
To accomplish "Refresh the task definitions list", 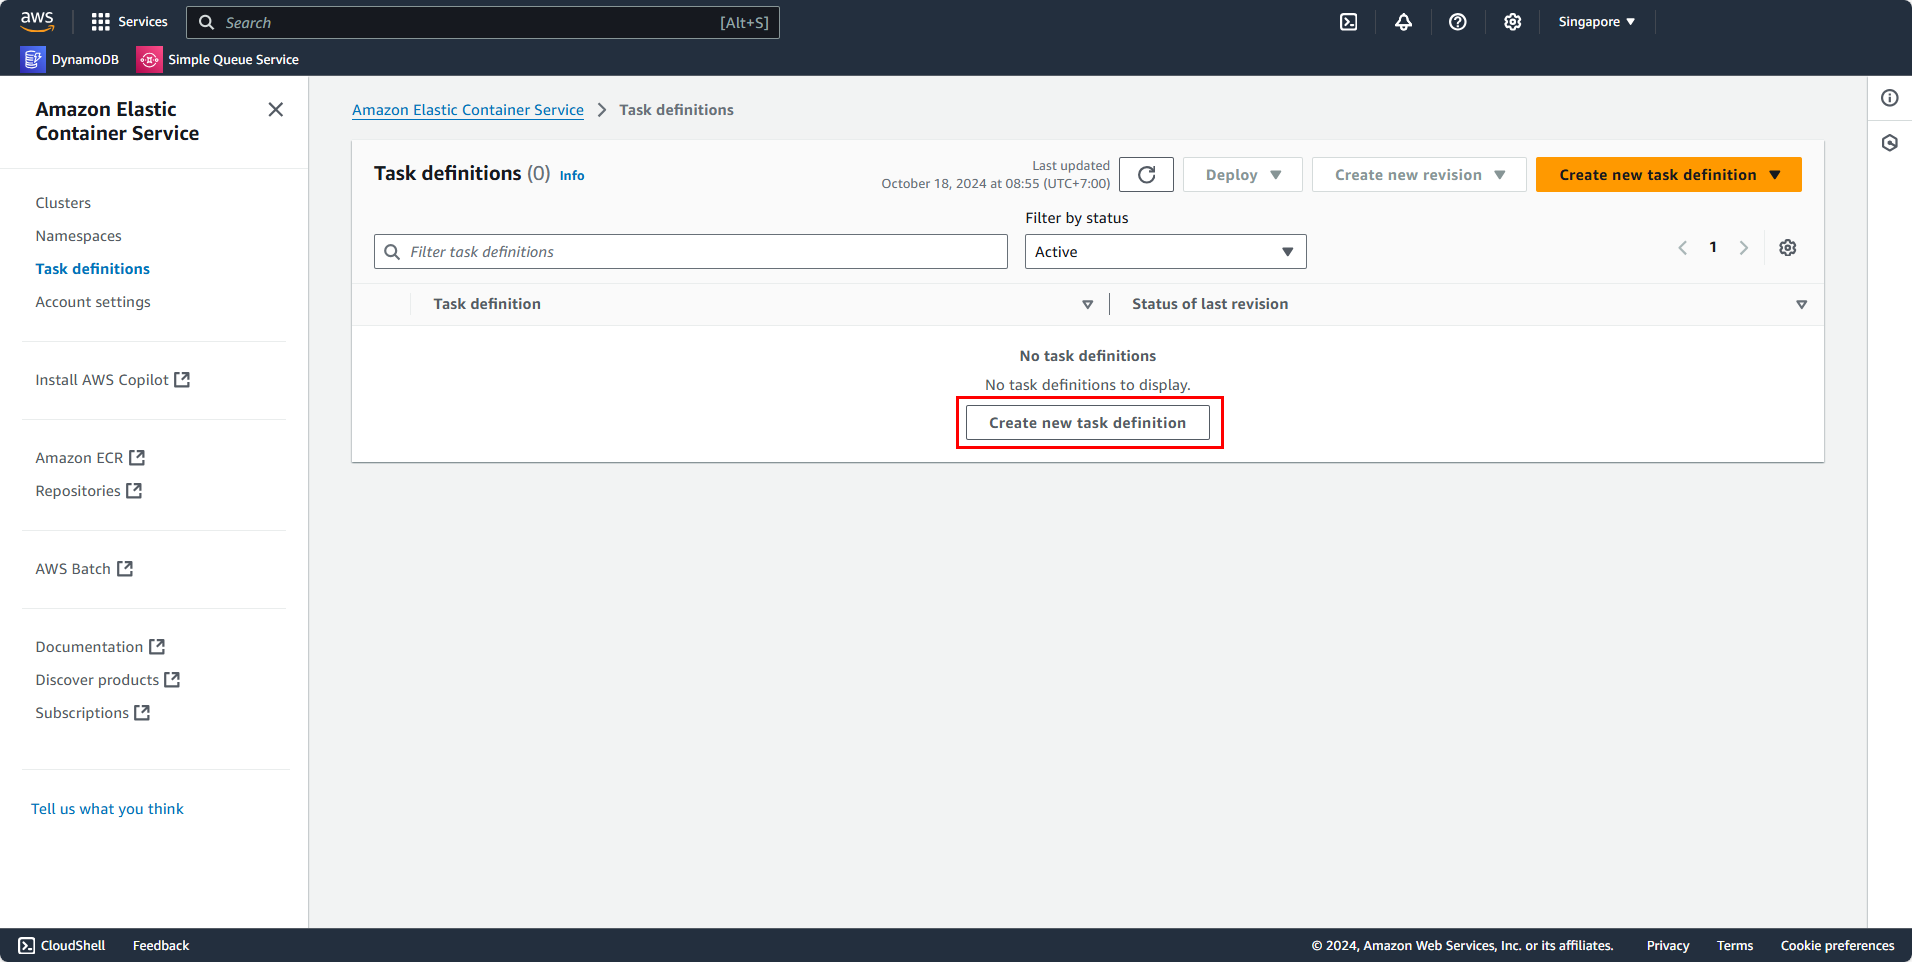I will pyautogui.click(x=1146, y=175).
